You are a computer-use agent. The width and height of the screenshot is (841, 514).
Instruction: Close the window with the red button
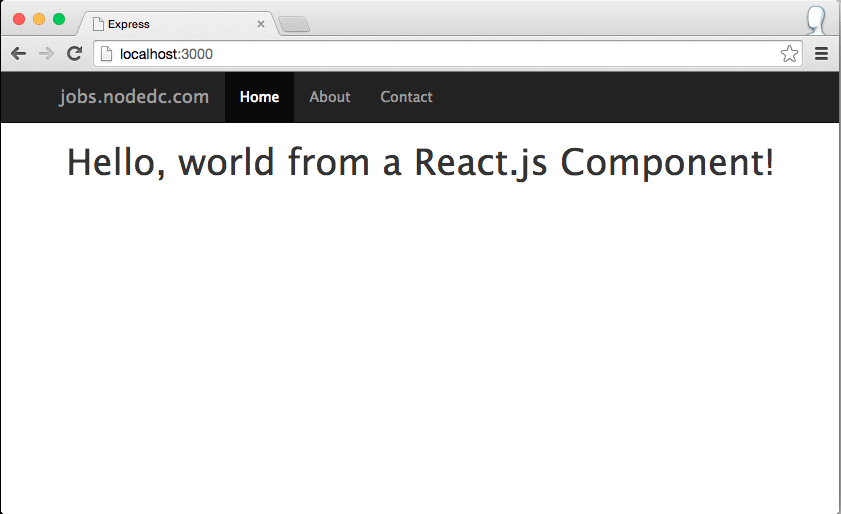point(19,19)
